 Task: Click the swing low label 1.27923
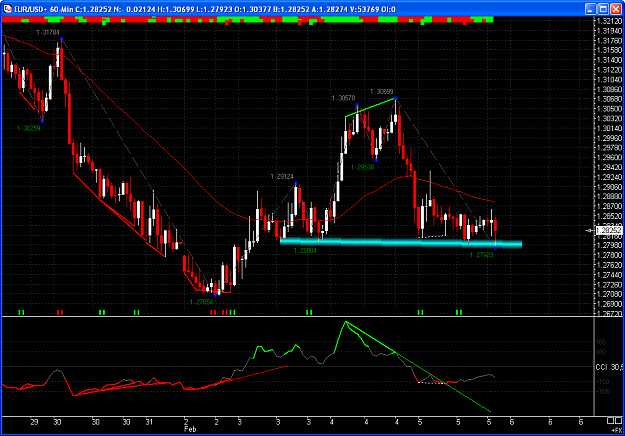click(x=482, y=255)
